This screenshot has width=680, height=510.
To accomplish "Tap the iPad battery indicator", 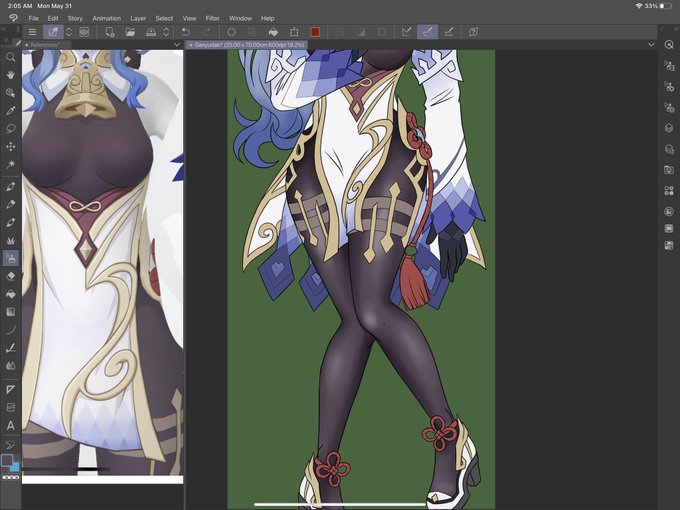I will tap(666, 6).
